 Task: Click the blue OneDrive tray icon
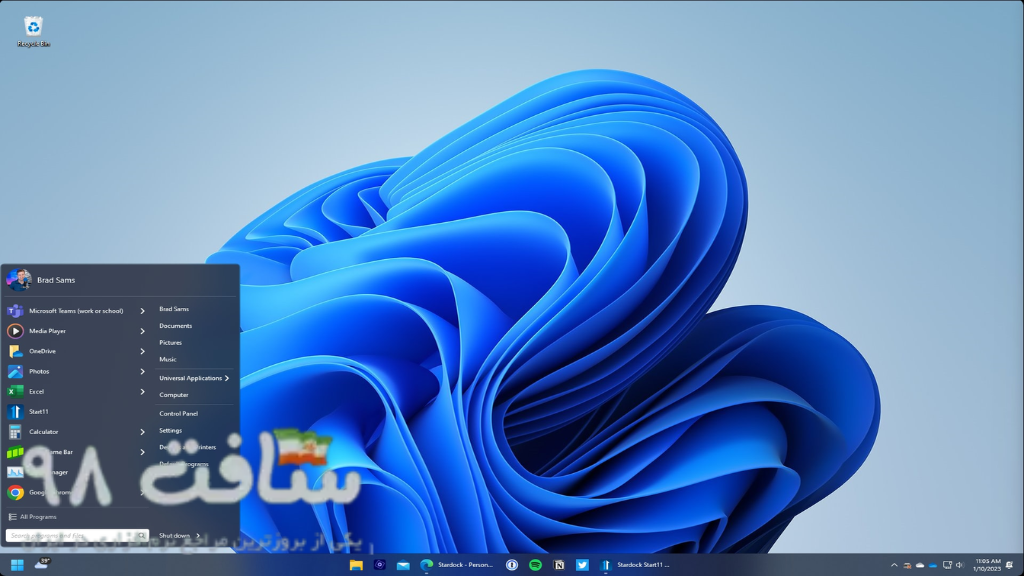(933, 565)
